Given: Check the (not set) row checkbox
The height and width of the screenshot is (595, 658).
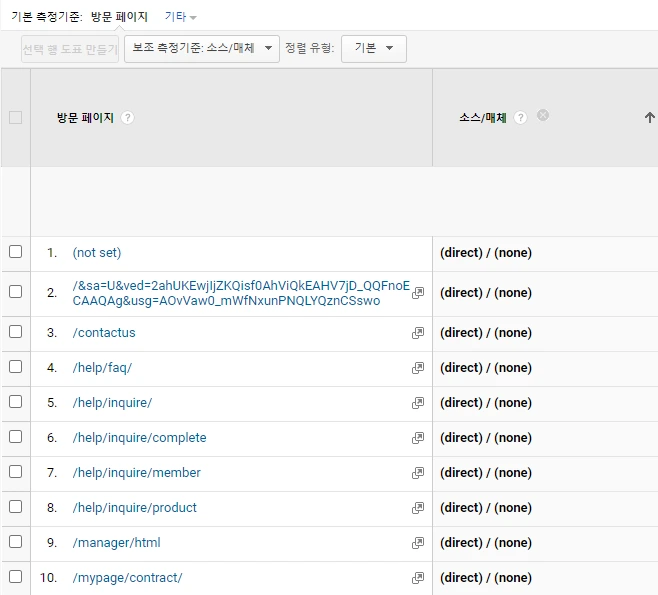Looking at the screenshot, I should coord(16,252).
